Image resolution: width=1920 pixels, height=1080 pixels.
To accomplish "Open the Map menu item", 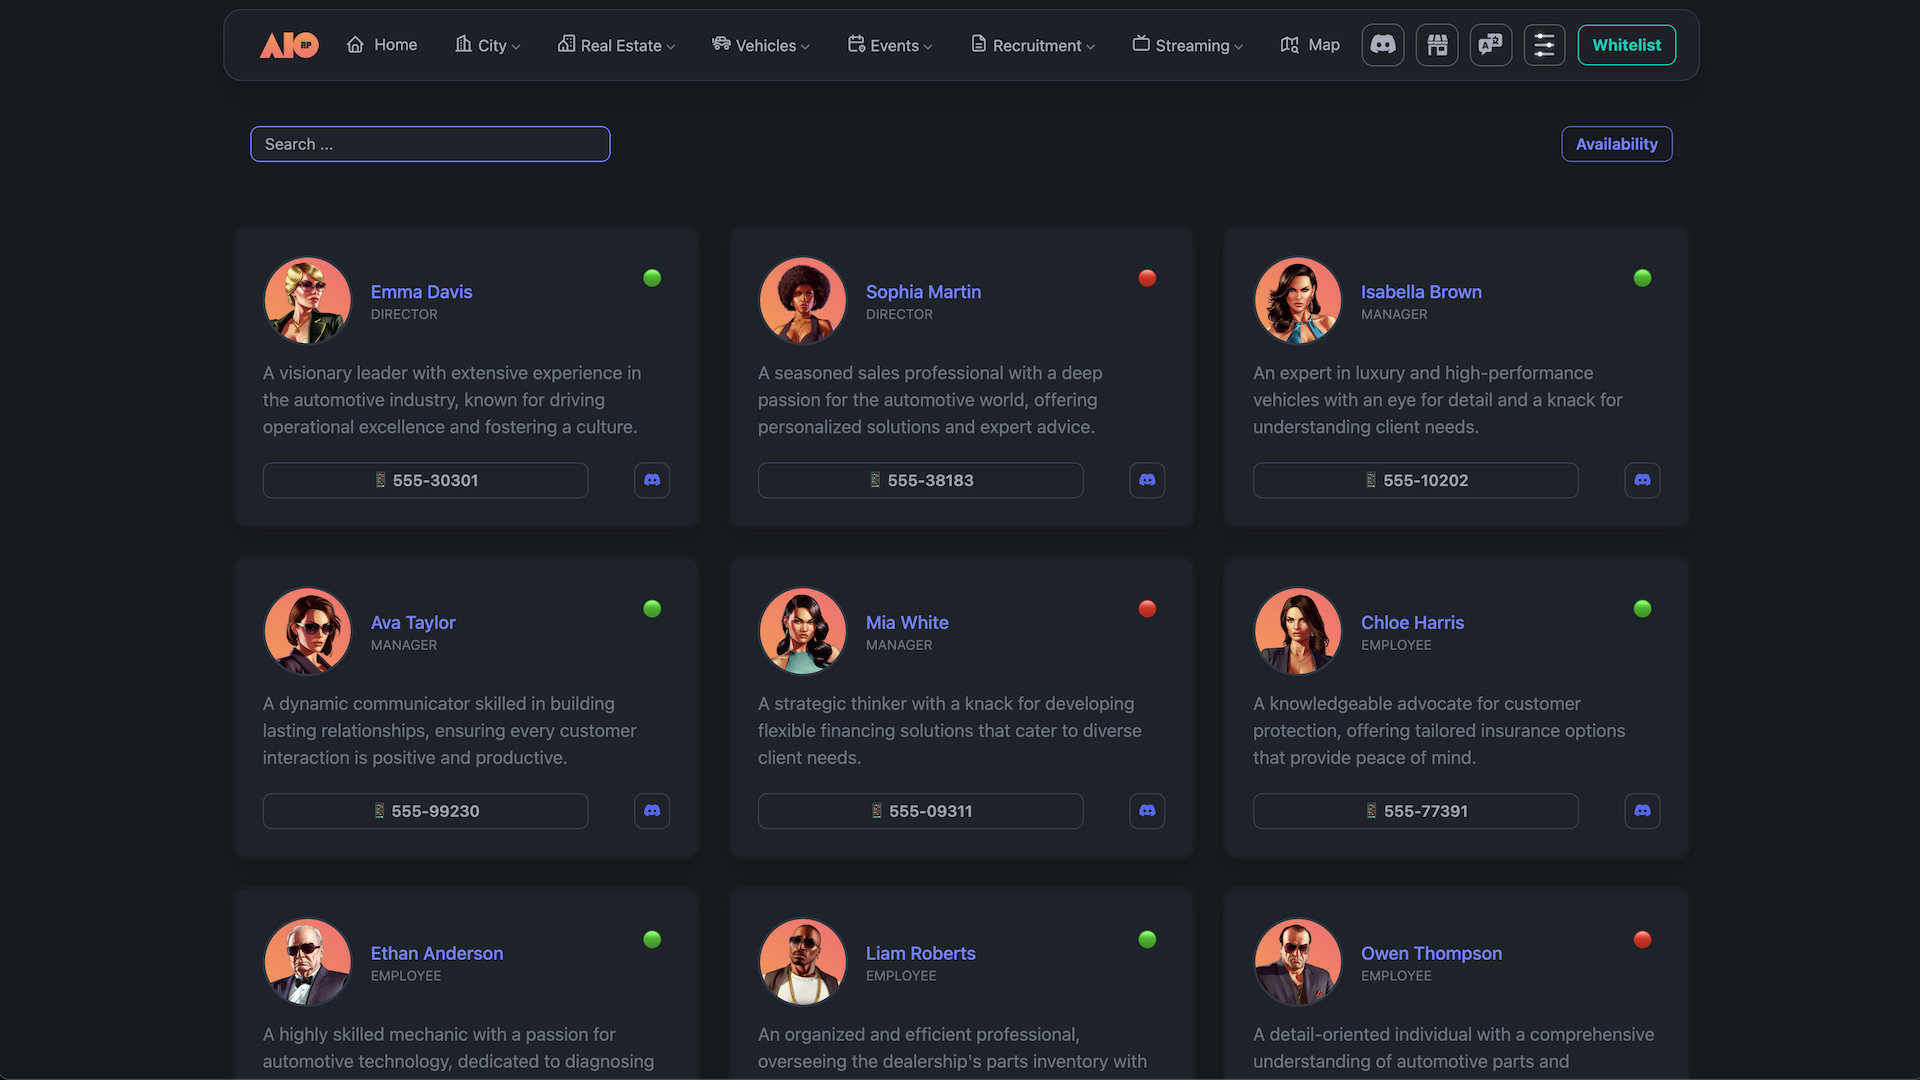I will coord(1310,45).
